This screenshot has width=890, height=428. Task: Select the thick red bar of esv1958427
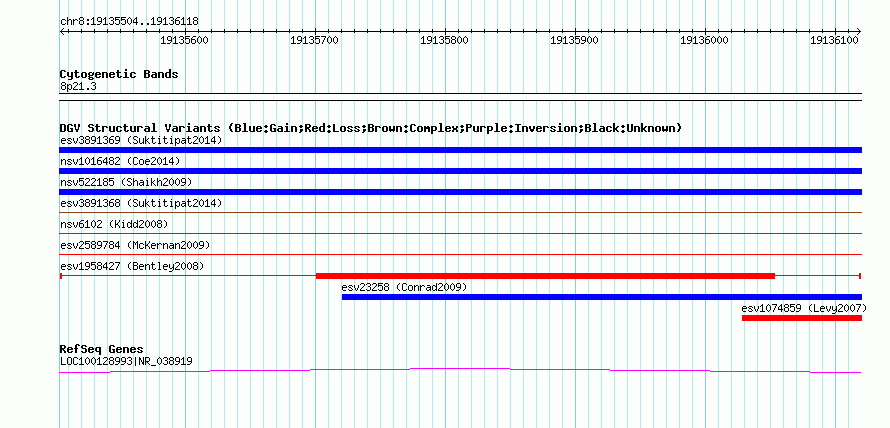coord(545,276)
